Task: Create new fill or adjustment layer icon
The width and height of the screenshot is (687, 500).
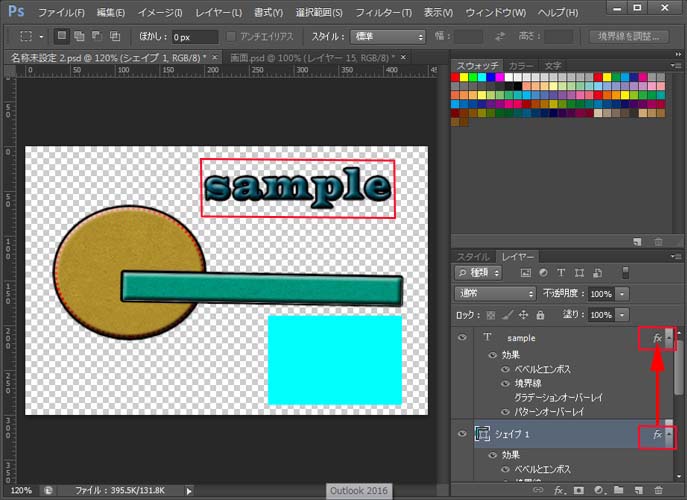Action: click(599, 490)
